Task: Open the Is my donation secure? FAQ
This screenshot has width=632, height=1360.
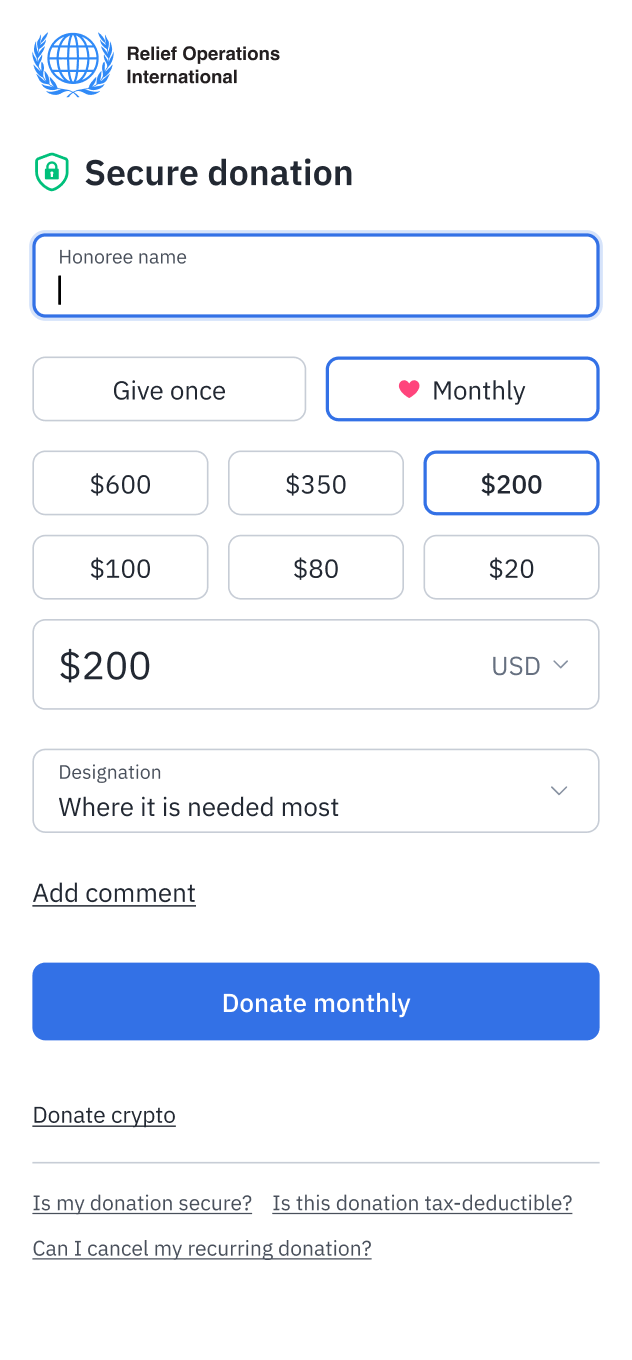Action: pos(142,1203)
